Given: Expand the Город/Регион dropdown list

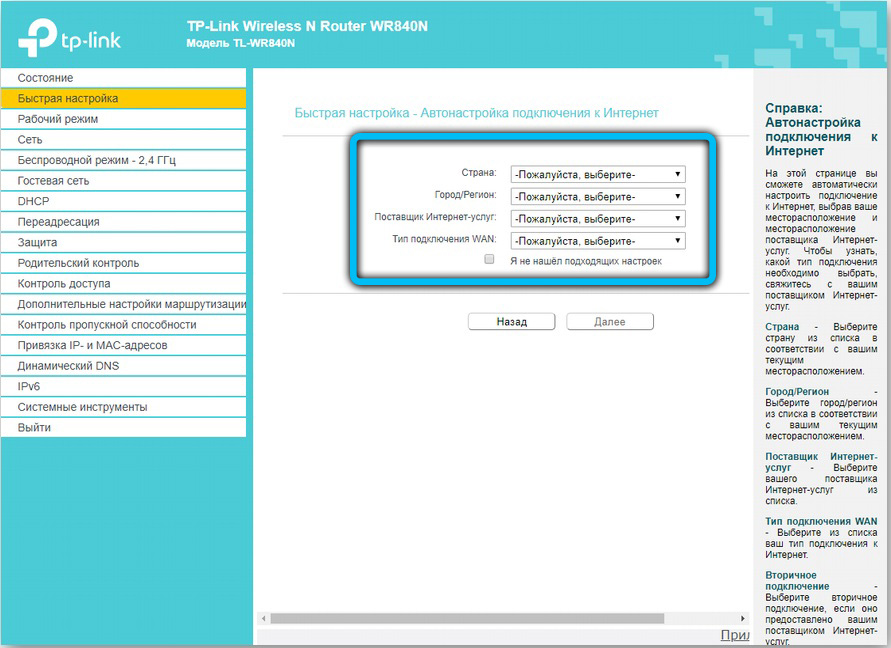Looking at the screenshot, I should click(x=597, y=196).
